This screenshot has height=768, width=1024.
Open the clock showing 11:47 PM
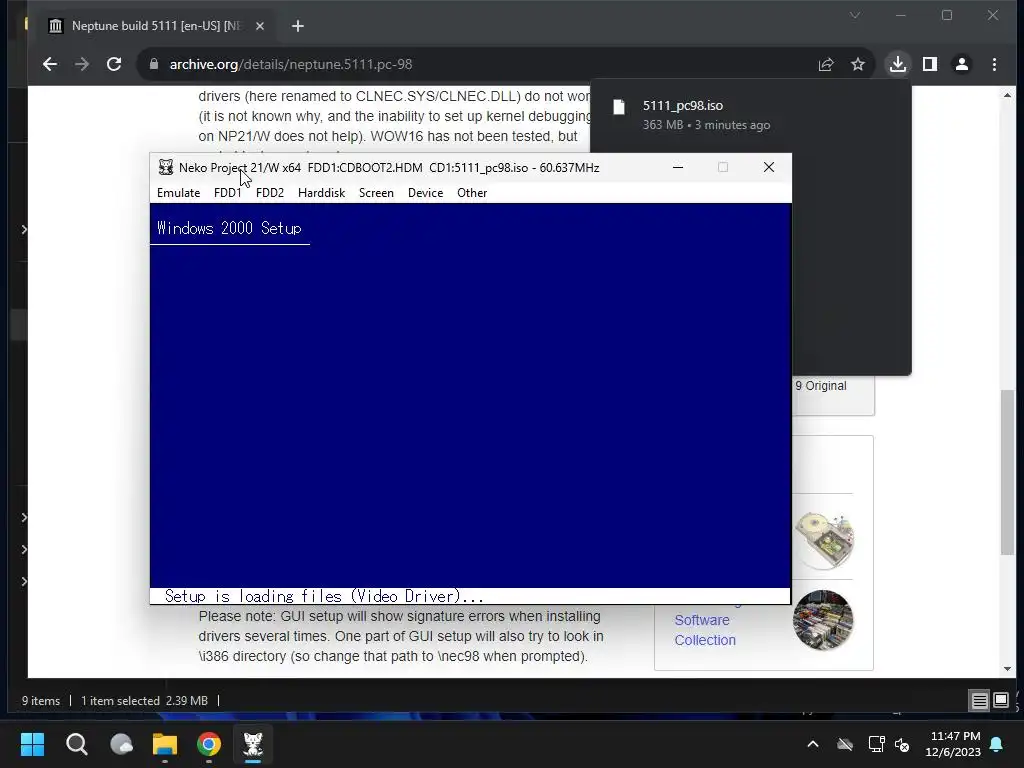click(x=953, y=744)
